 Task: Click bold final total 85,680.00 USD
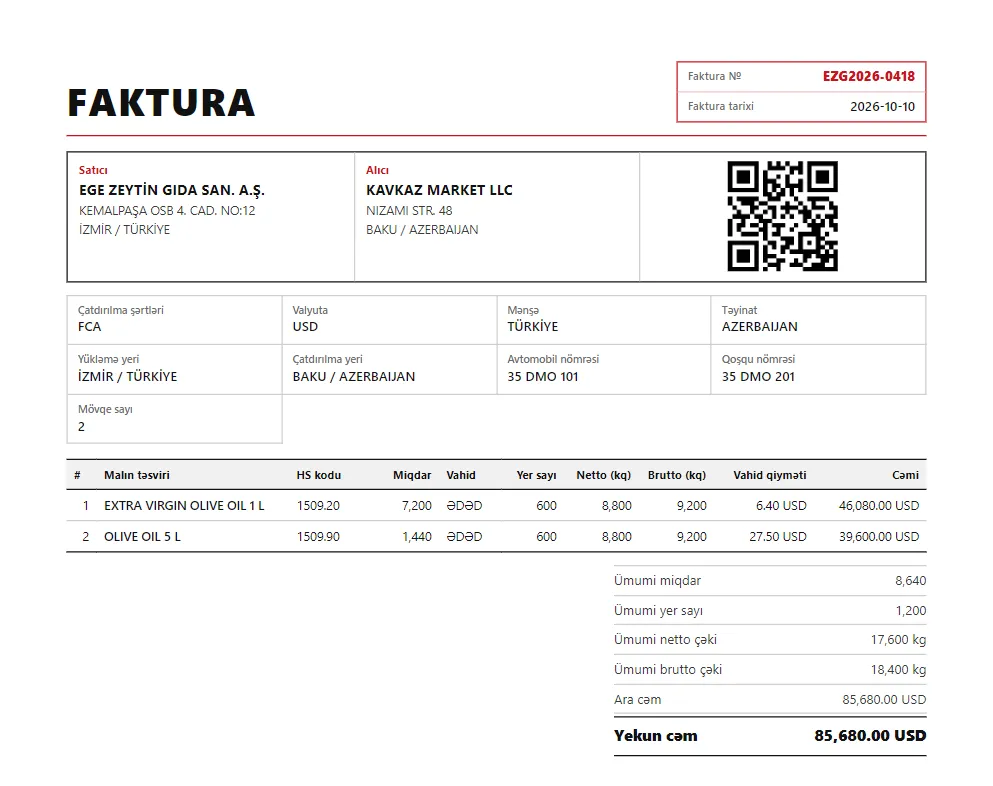(x=870, y=735)
